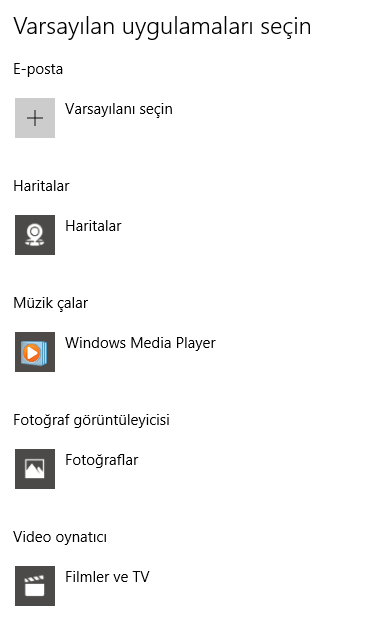Open the "Filmler ve TV" app label
Viewport: 389px width, 628px height.
click(107, 577)
